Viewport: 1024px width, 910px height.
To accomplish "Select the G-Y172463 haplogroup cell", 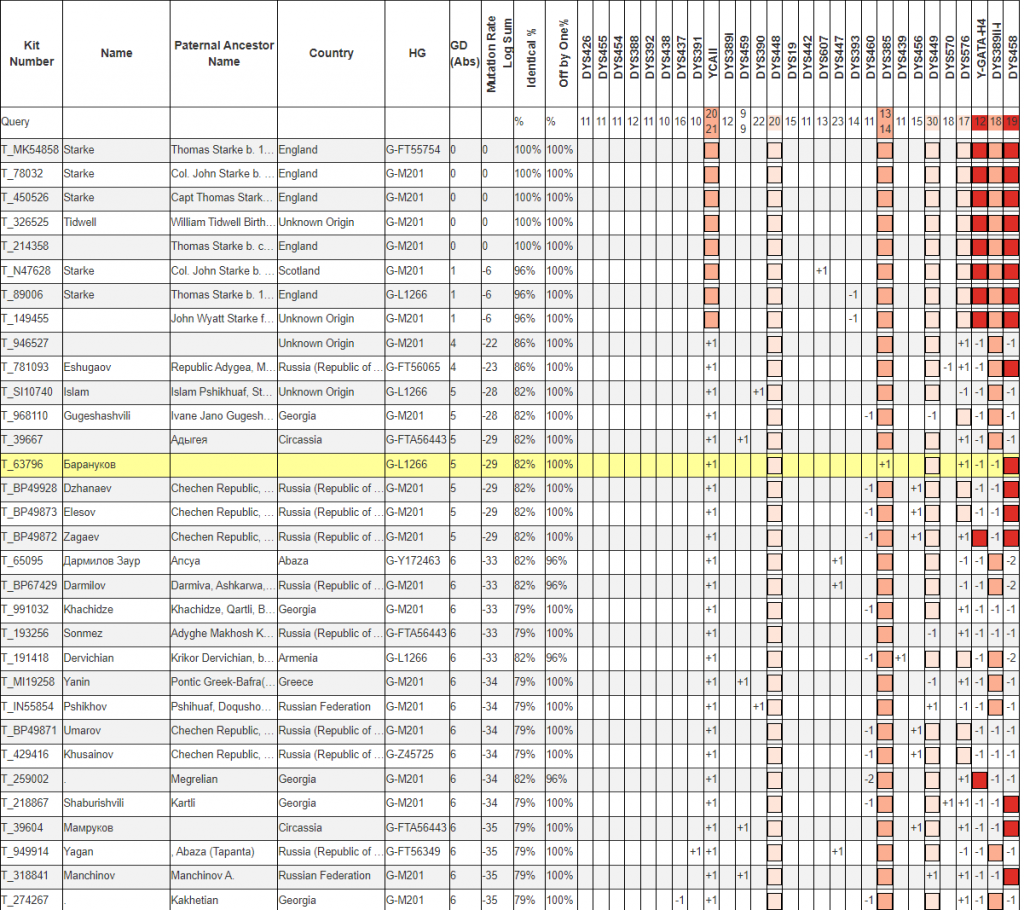I will pos(413,561).
